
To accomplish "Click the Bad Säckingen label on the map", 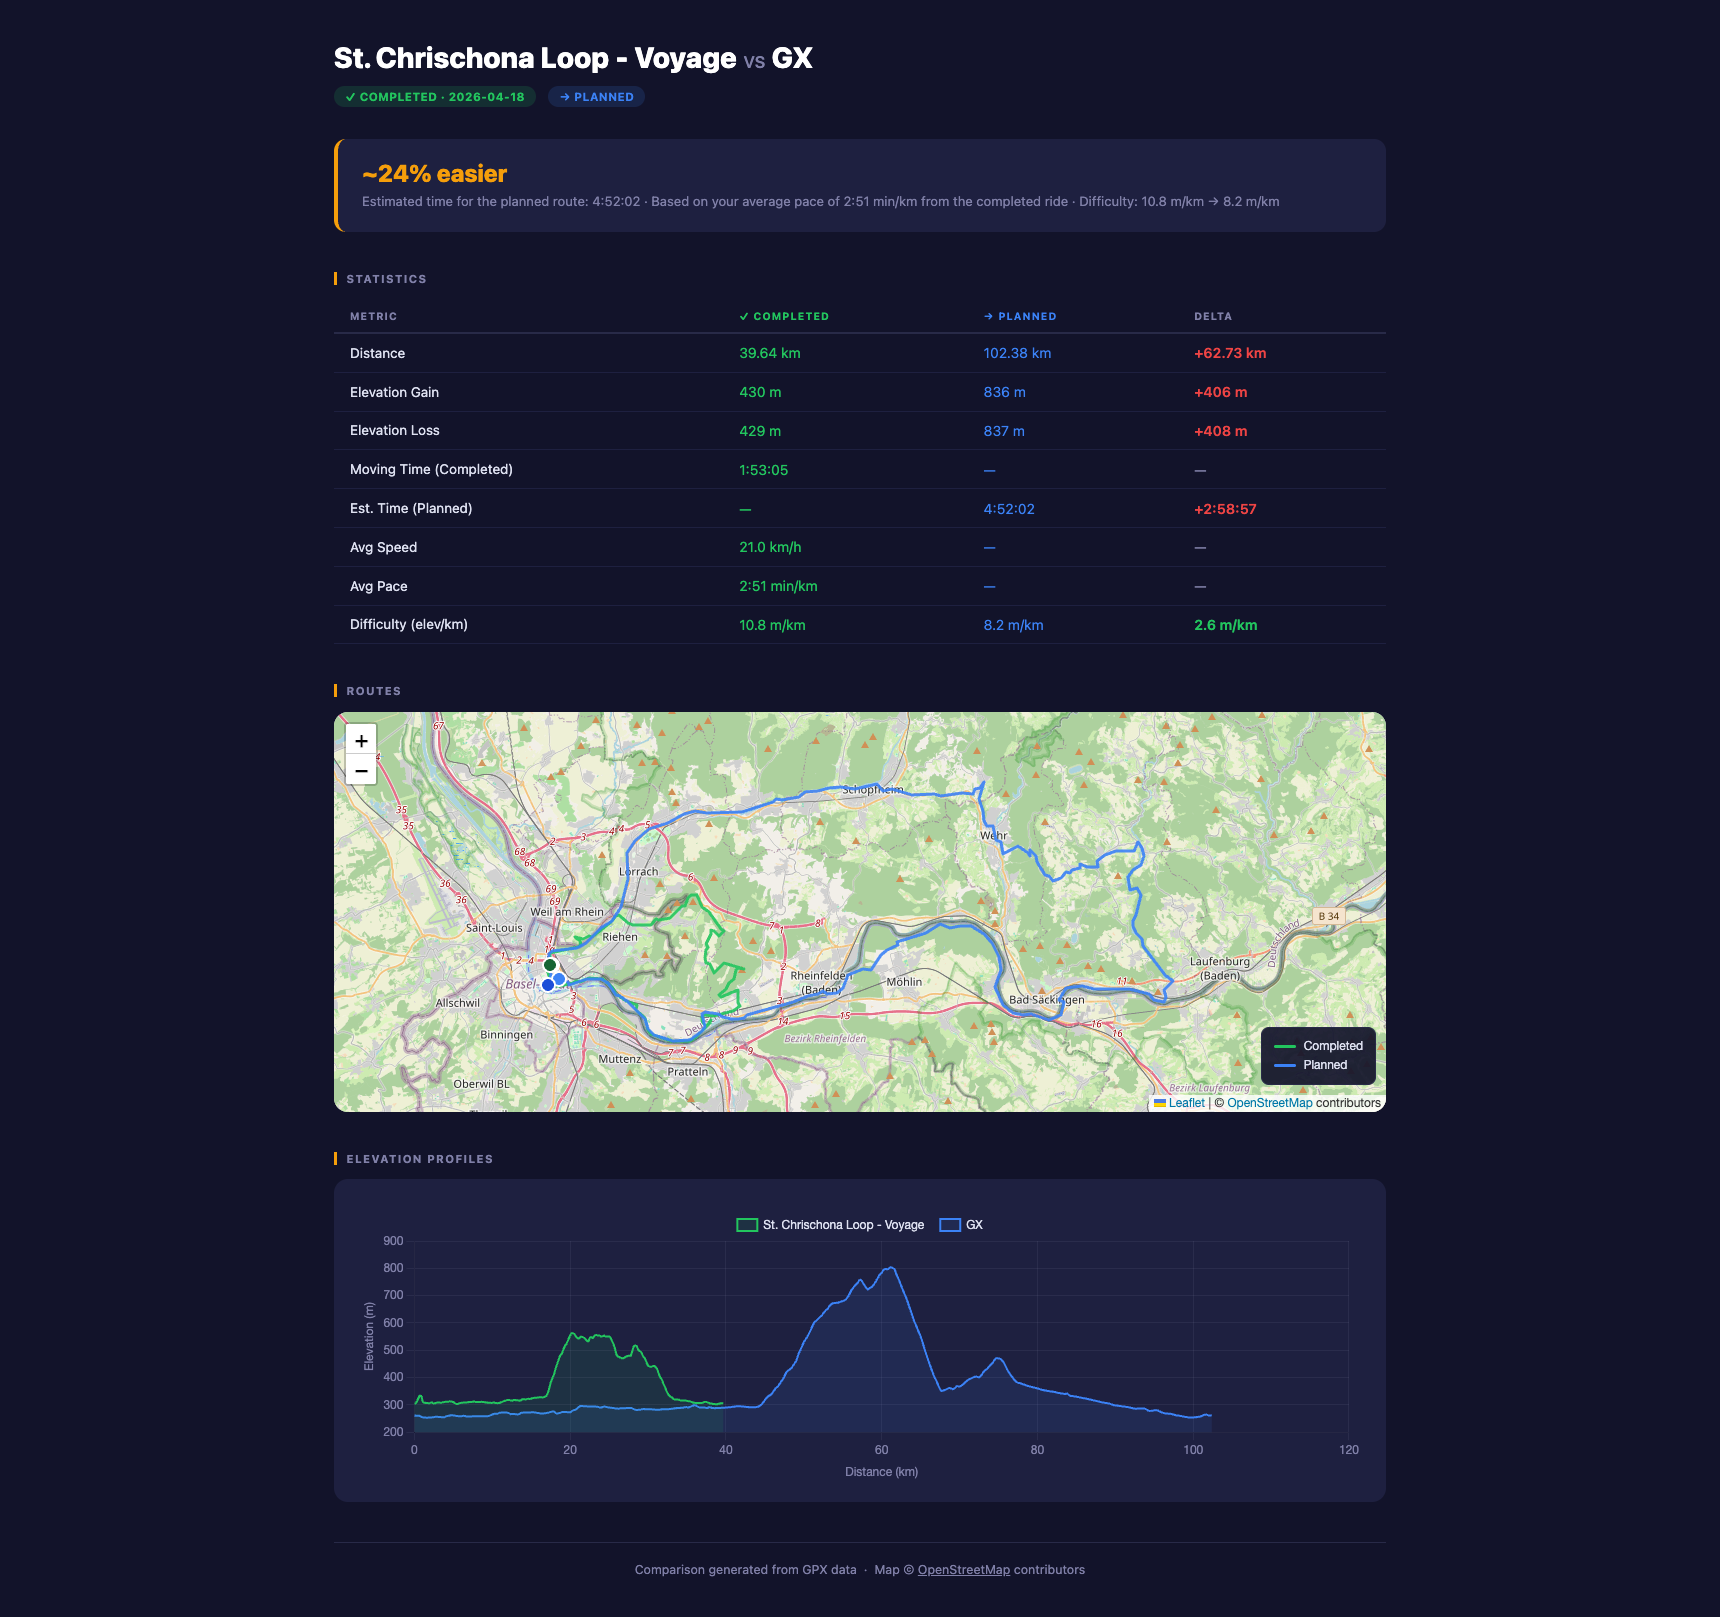I will (1046, 999).
